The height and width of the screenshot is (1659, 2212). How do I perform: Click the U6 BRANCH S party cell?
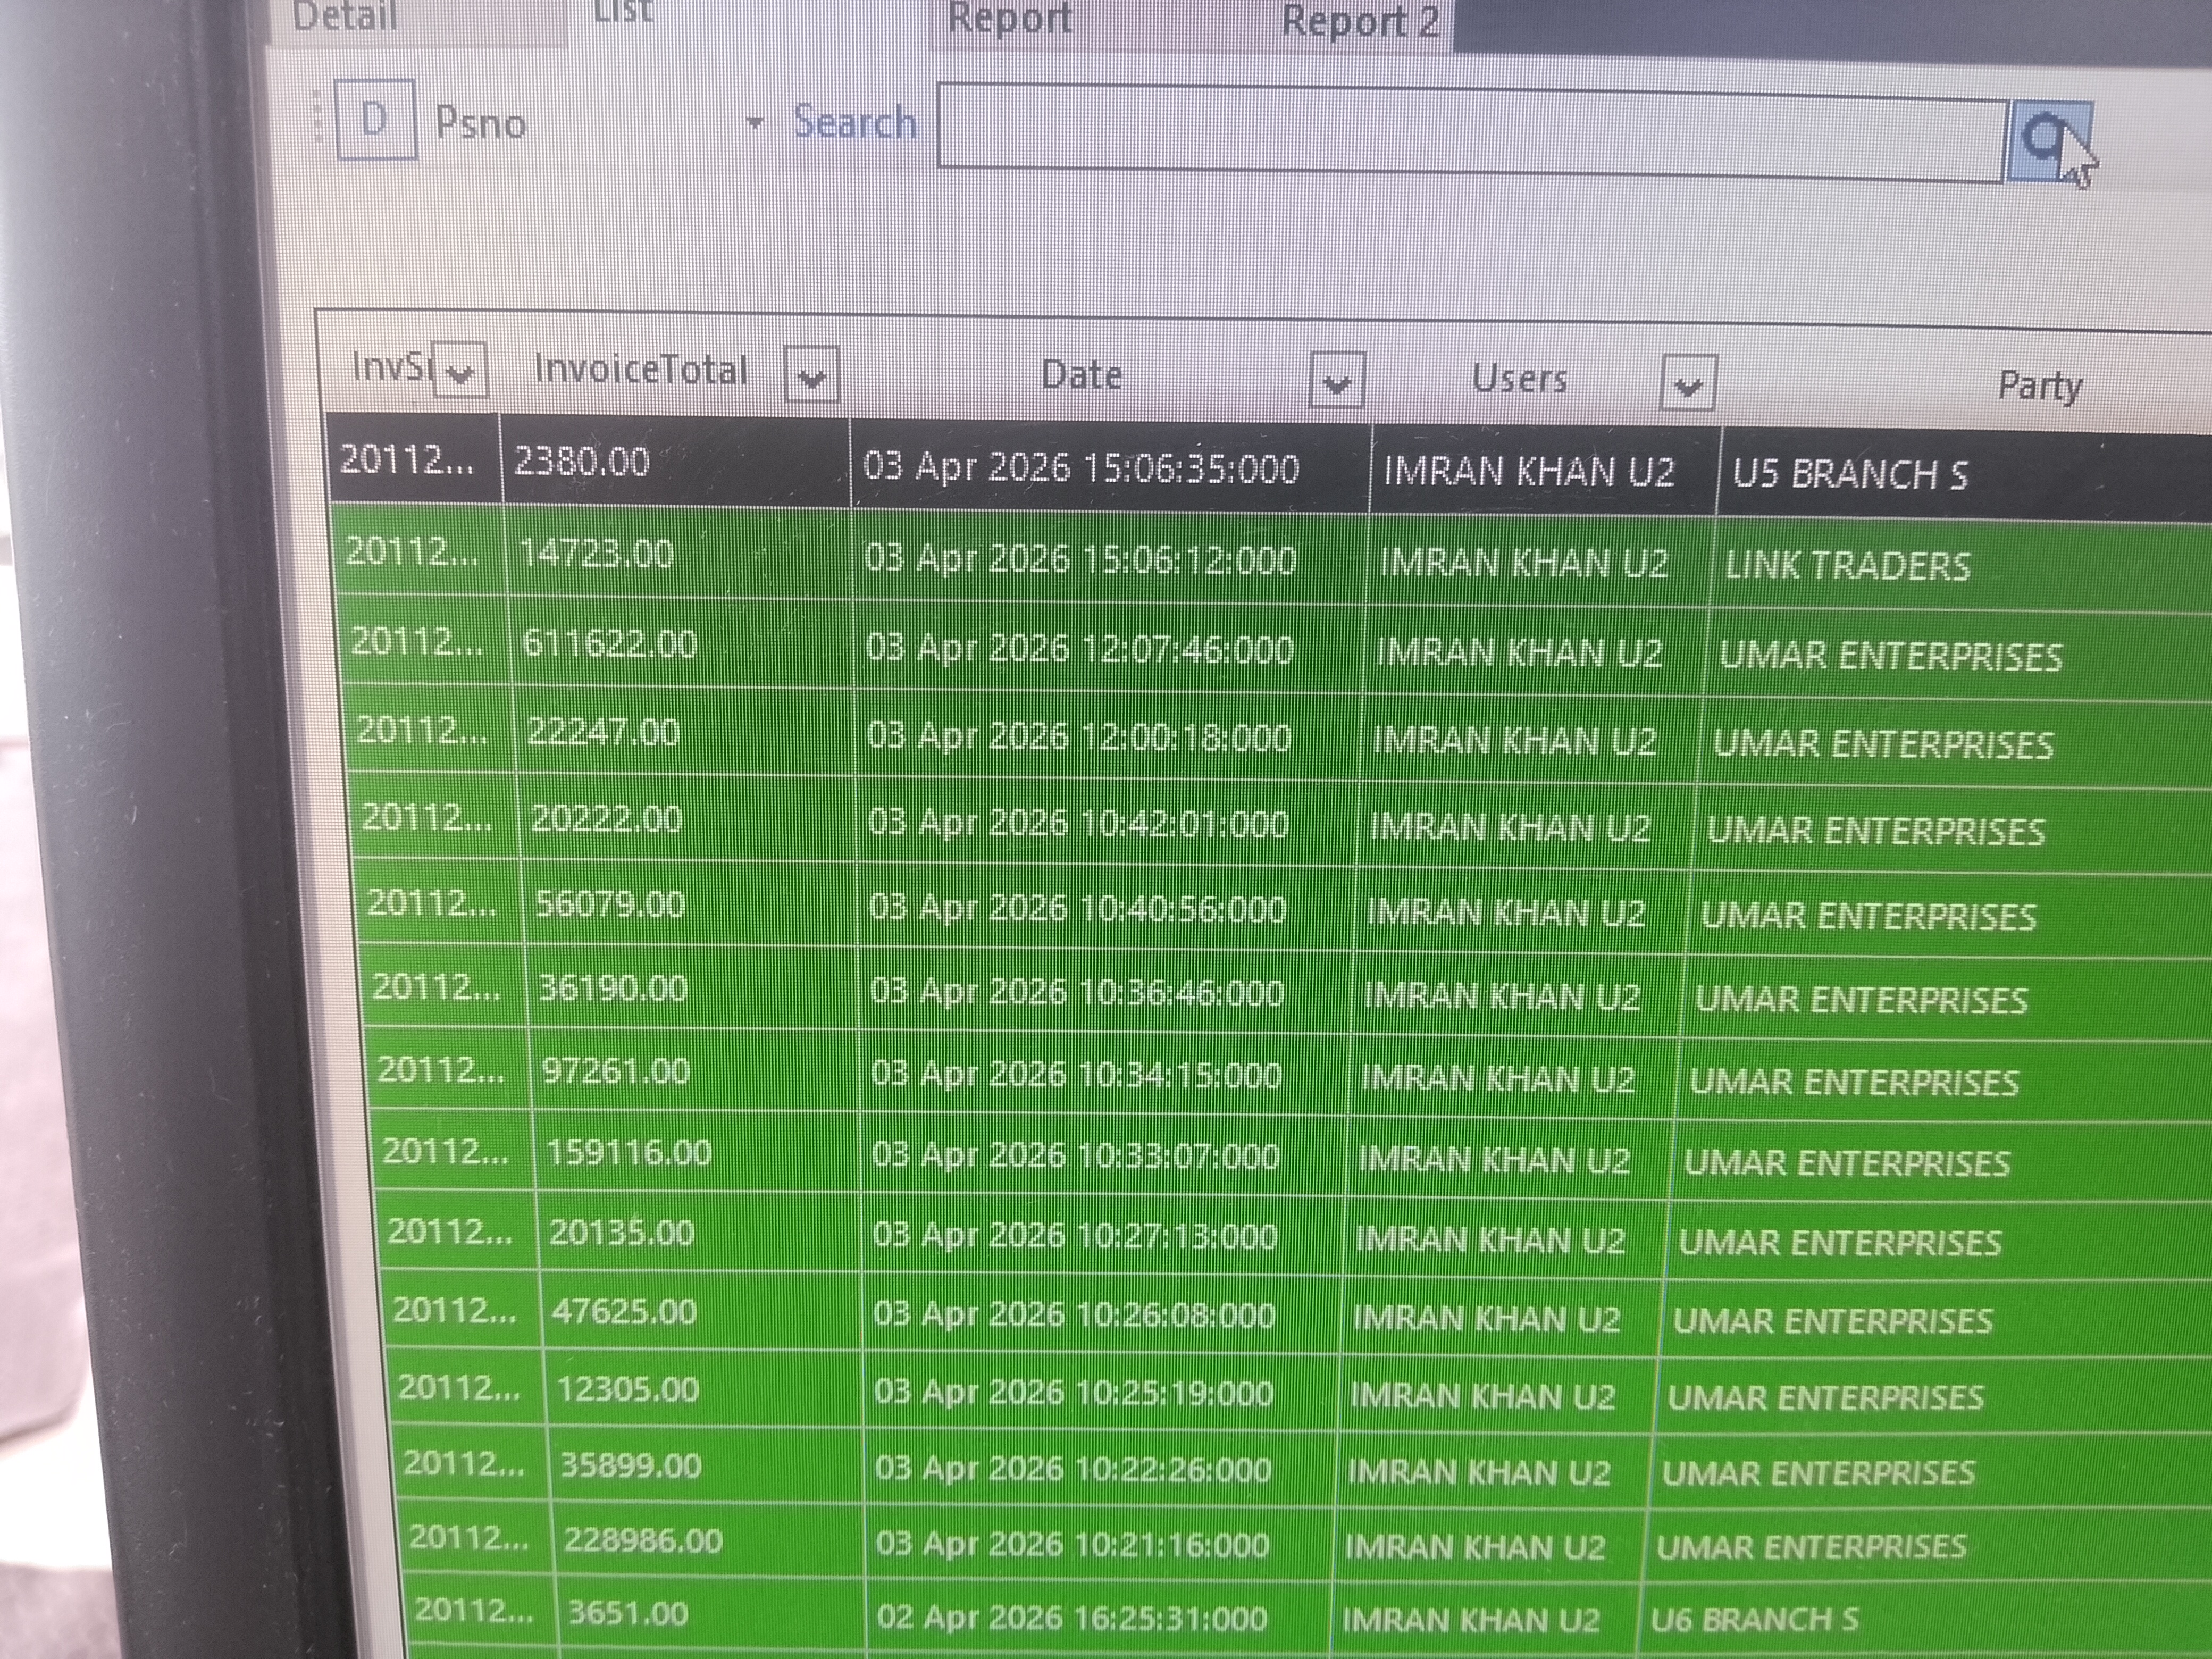[1924, 1620]
